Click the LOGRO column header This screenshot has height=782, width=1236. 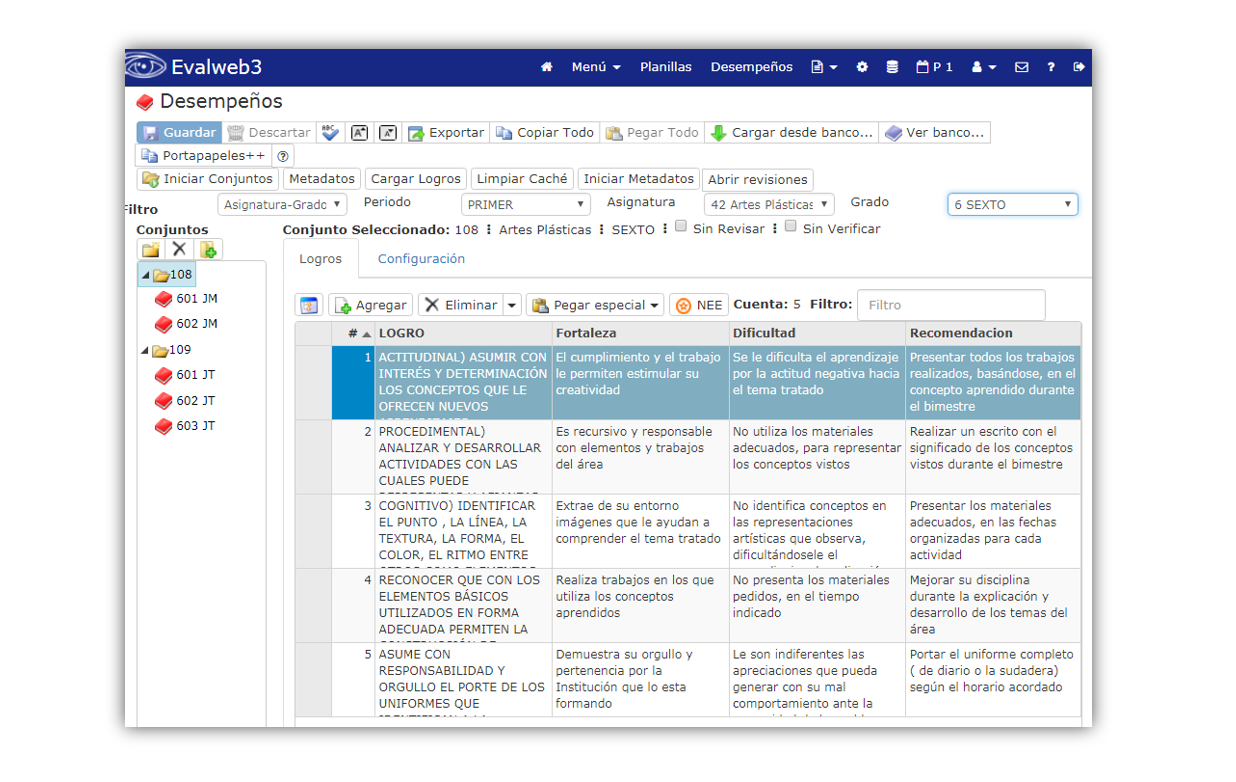click(x=463, y=333)
